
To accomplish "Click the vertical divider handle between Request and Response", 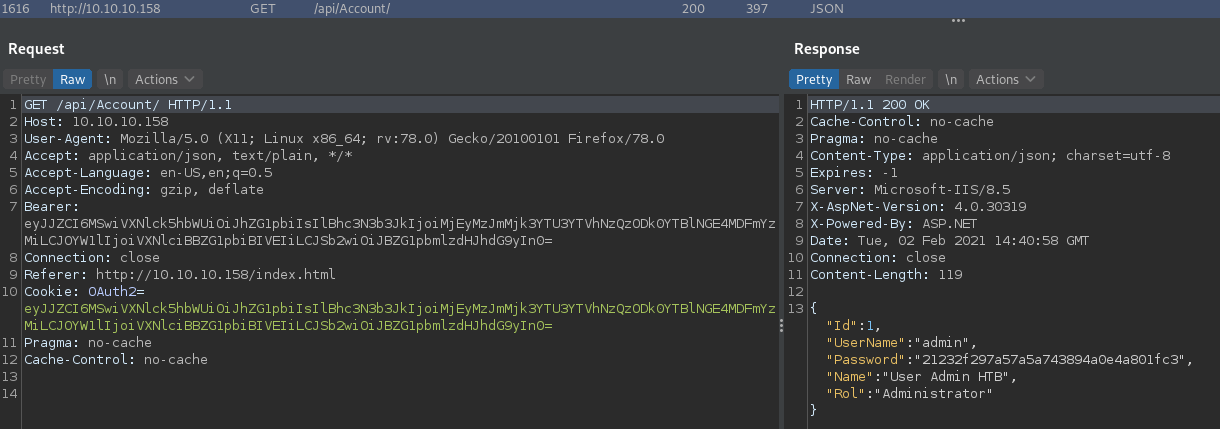I will point(782,325).
